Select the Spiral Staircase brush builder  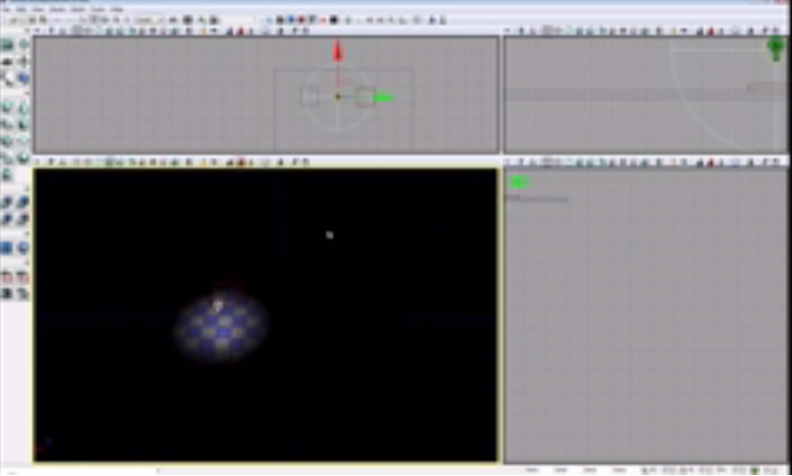(x=7, y=158)
